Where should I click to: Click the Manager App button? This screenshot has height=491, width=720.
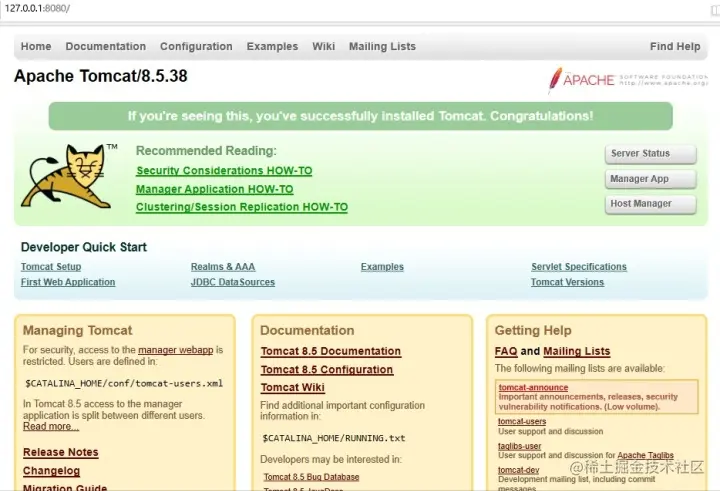[650, 179]
